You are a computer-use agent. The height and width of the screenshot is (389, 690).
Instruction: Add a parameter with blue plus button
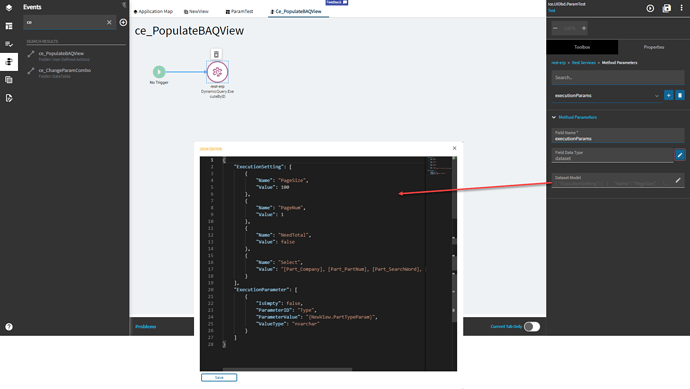[x=668, y=95]
